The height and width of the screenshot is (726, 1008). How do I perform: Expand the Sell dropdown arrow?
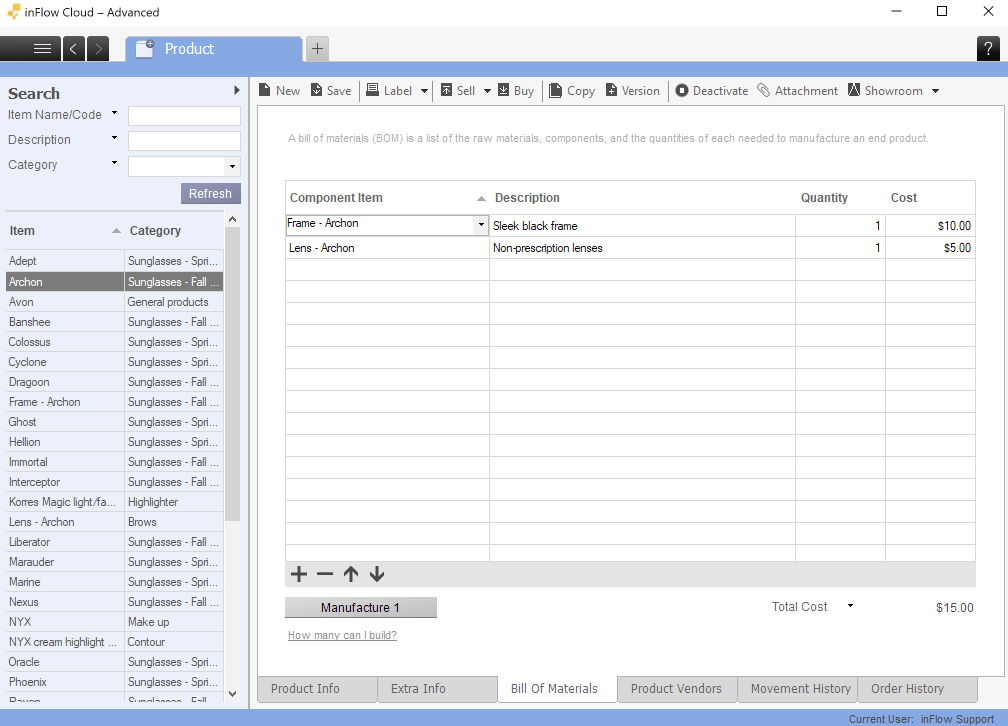(x=487, y=91)
